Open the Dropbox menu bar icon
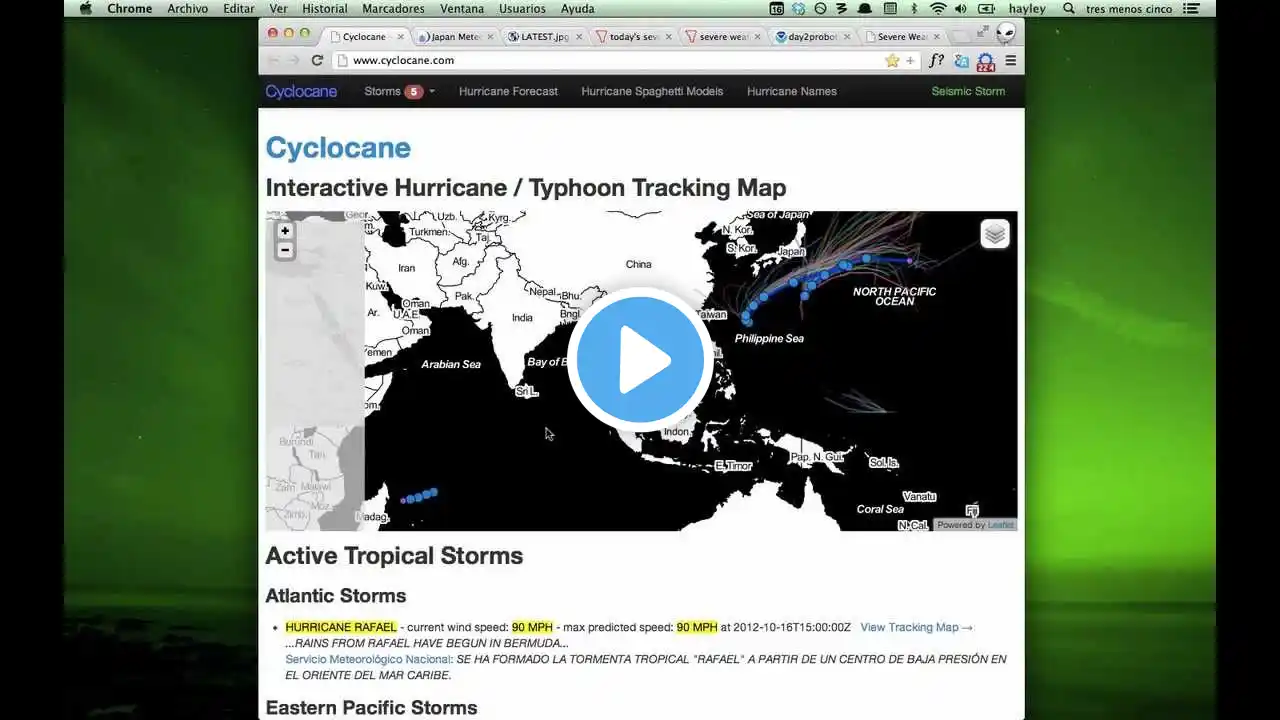Viewport: 1280px width, 720px height. point(799,8)
